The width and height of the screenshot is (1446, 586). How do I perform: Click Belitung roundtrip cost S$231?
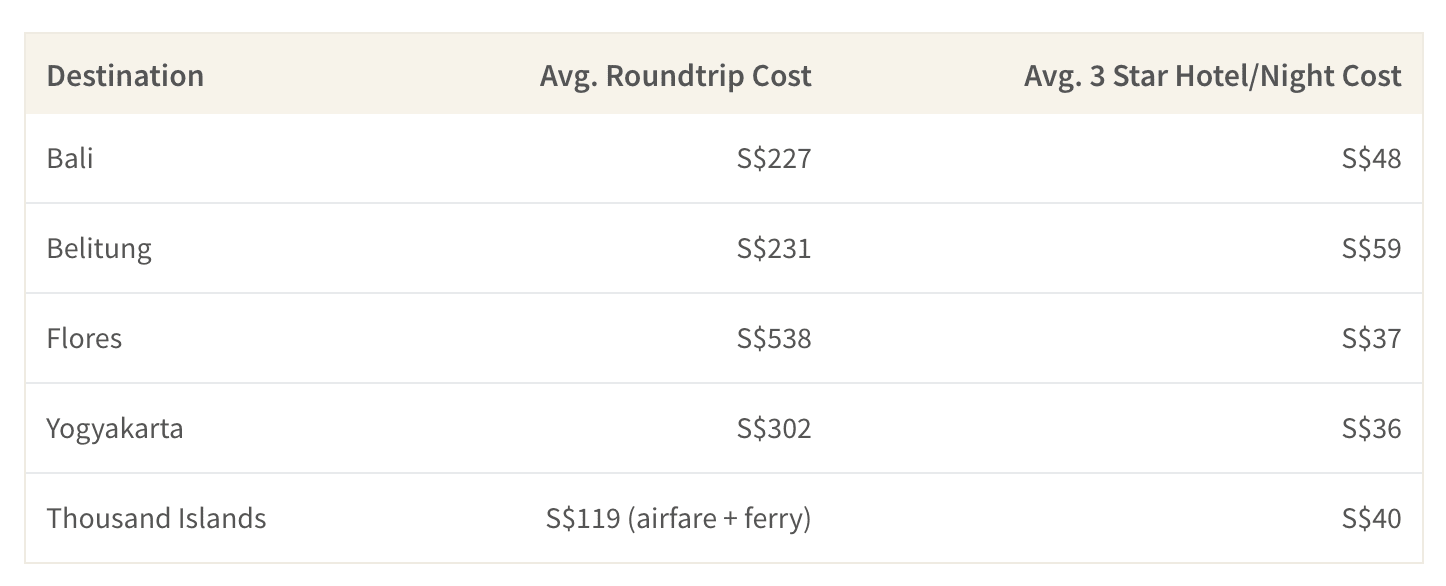(774, 248)
